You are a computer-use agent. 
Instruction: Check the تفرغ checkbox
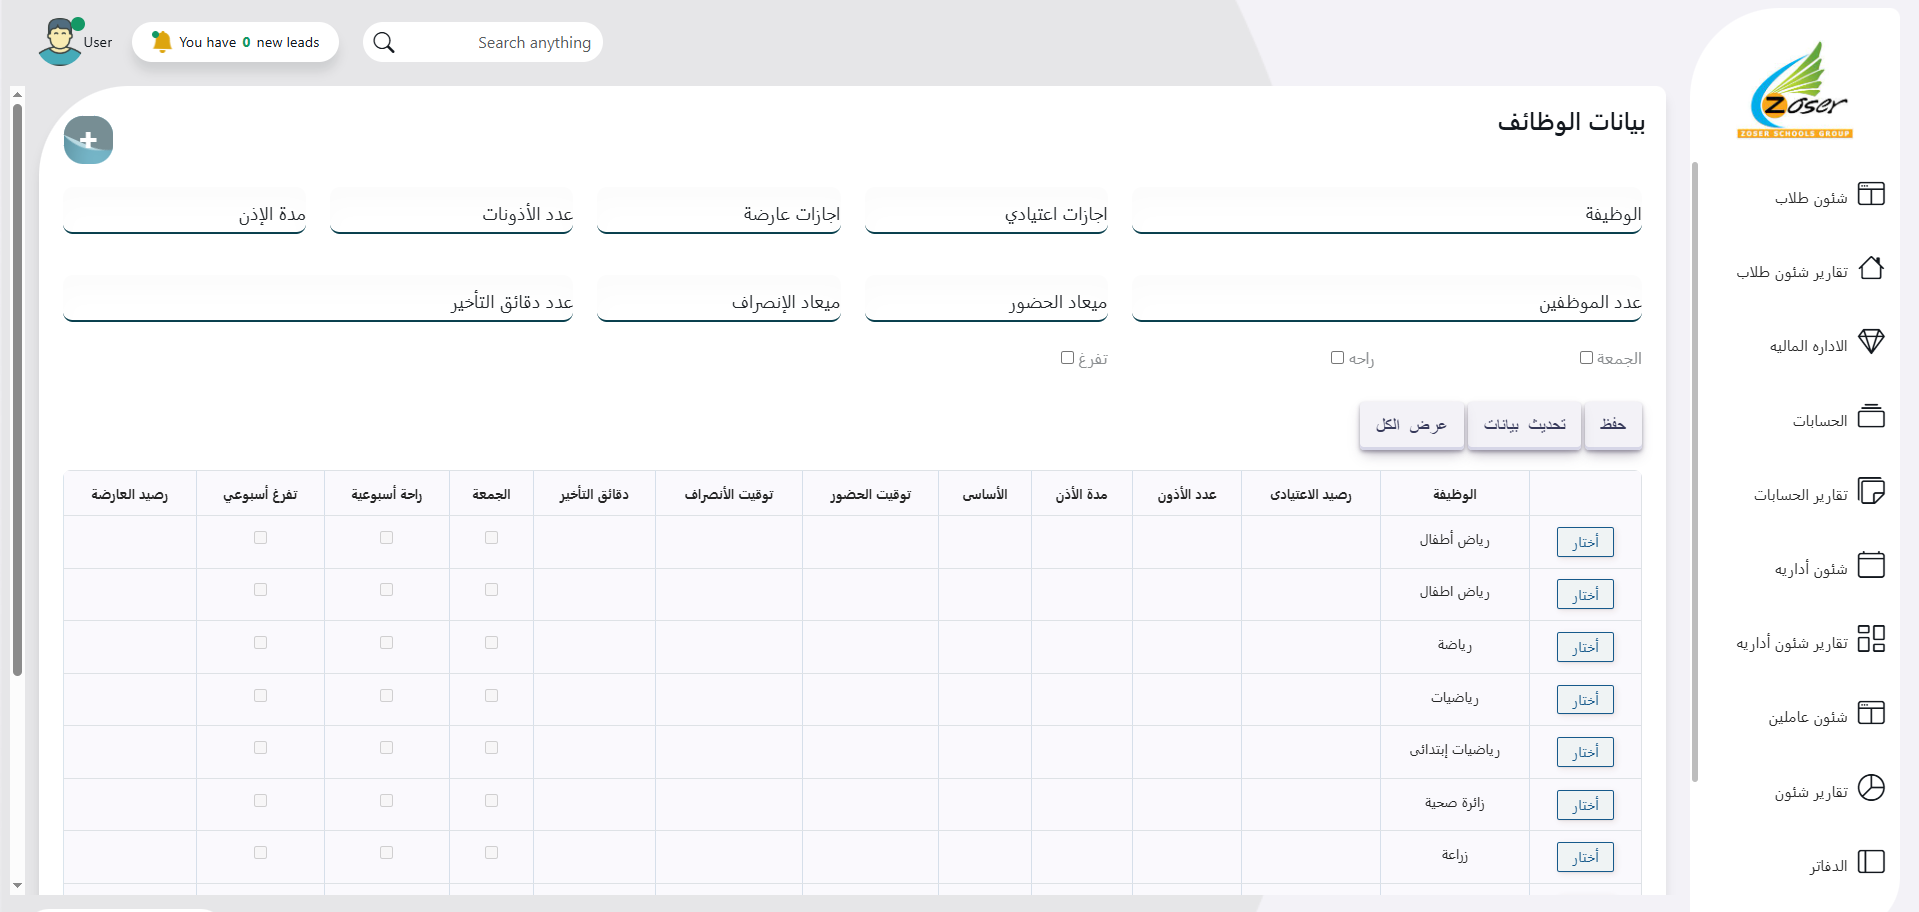pyautogui.click(x=1067, y=358)
